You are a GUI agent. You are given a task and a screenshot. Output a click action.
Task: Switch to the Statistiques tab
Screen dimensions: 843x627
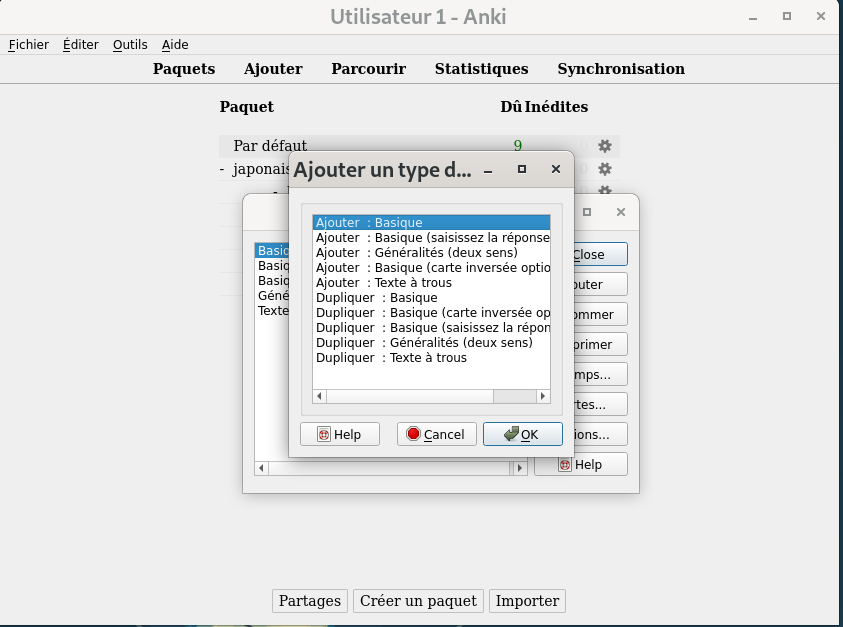tap(481, 69)
